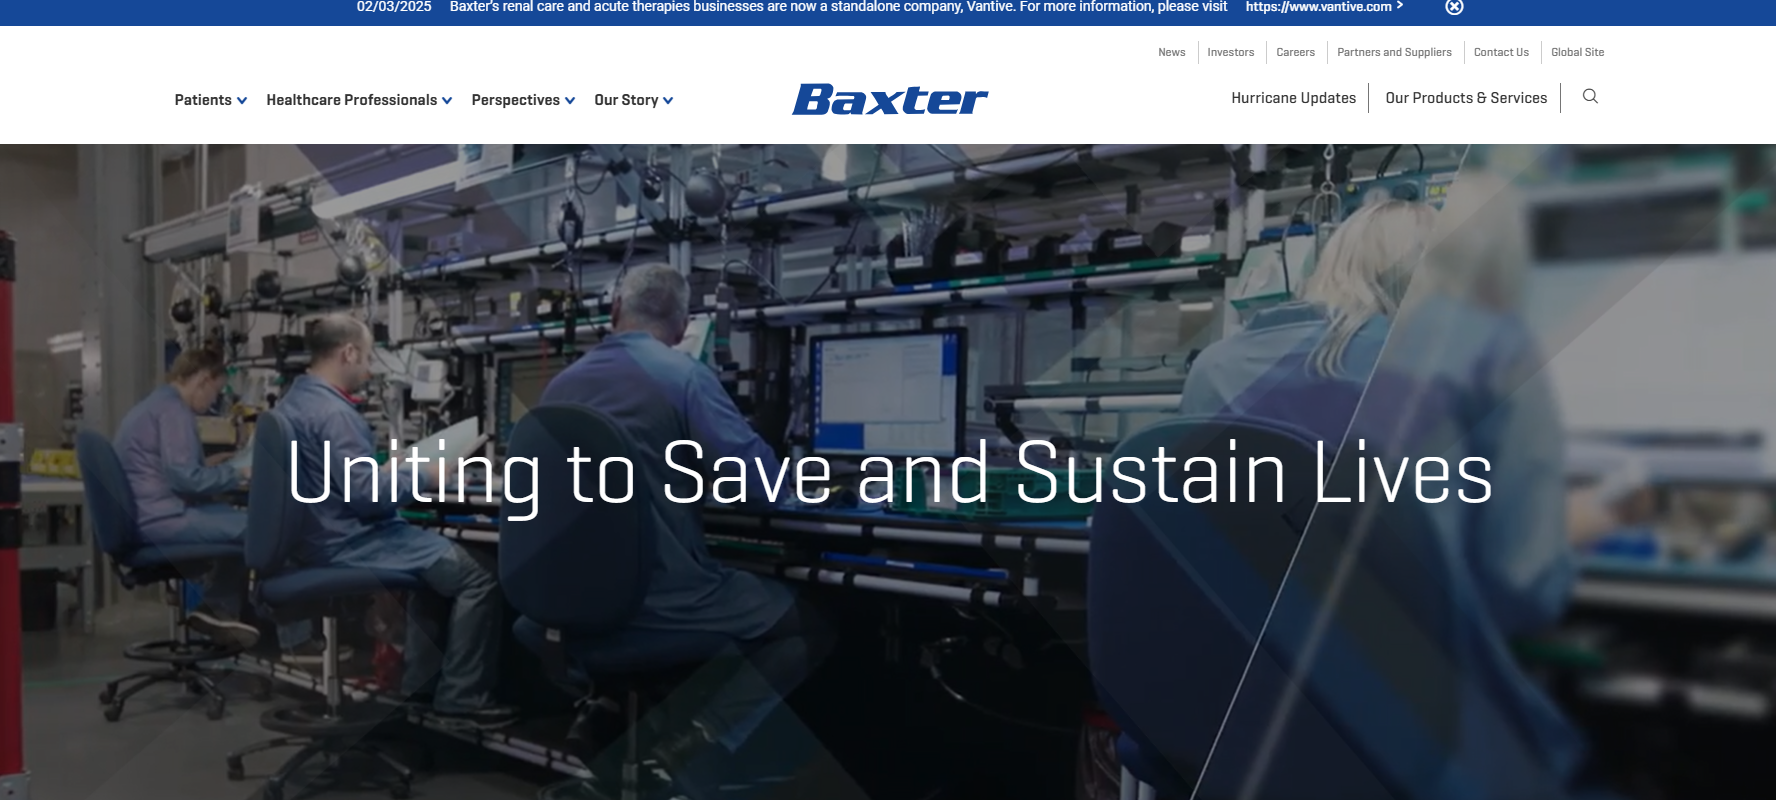The height and width of the screenshot is (800, 1776).
Task: Select the Perspectives menu item
Action: click(515, 100)
